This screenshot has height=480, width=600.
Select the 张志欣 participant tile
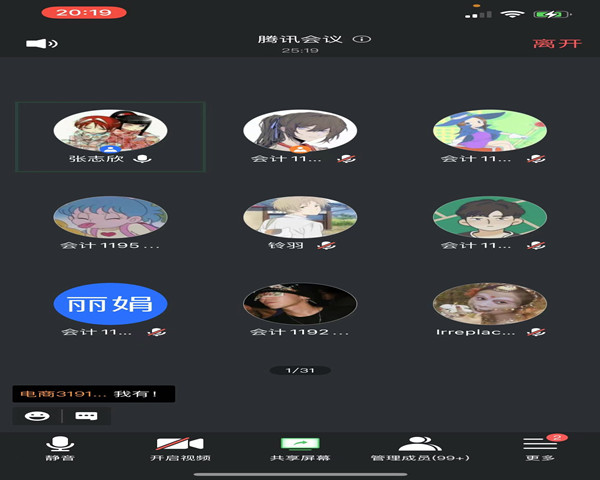[x=110, y=137]
